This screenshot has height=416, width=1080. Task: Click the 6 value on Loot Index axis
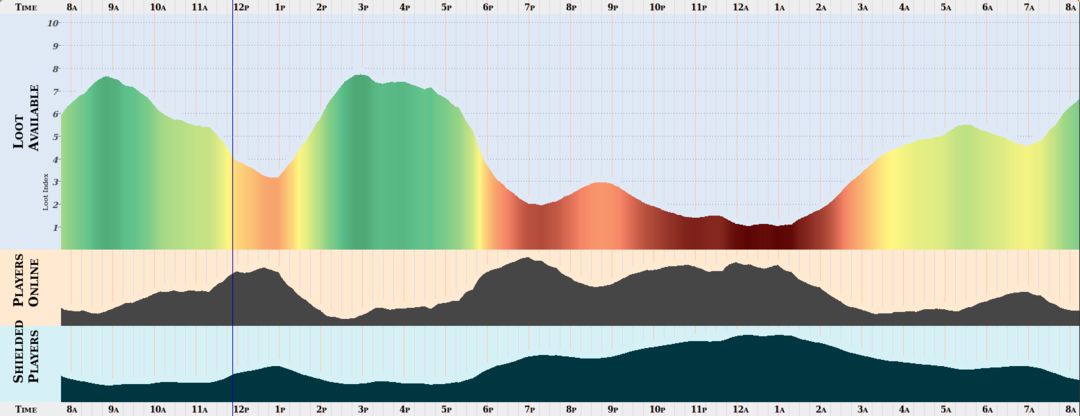(56, 114)
